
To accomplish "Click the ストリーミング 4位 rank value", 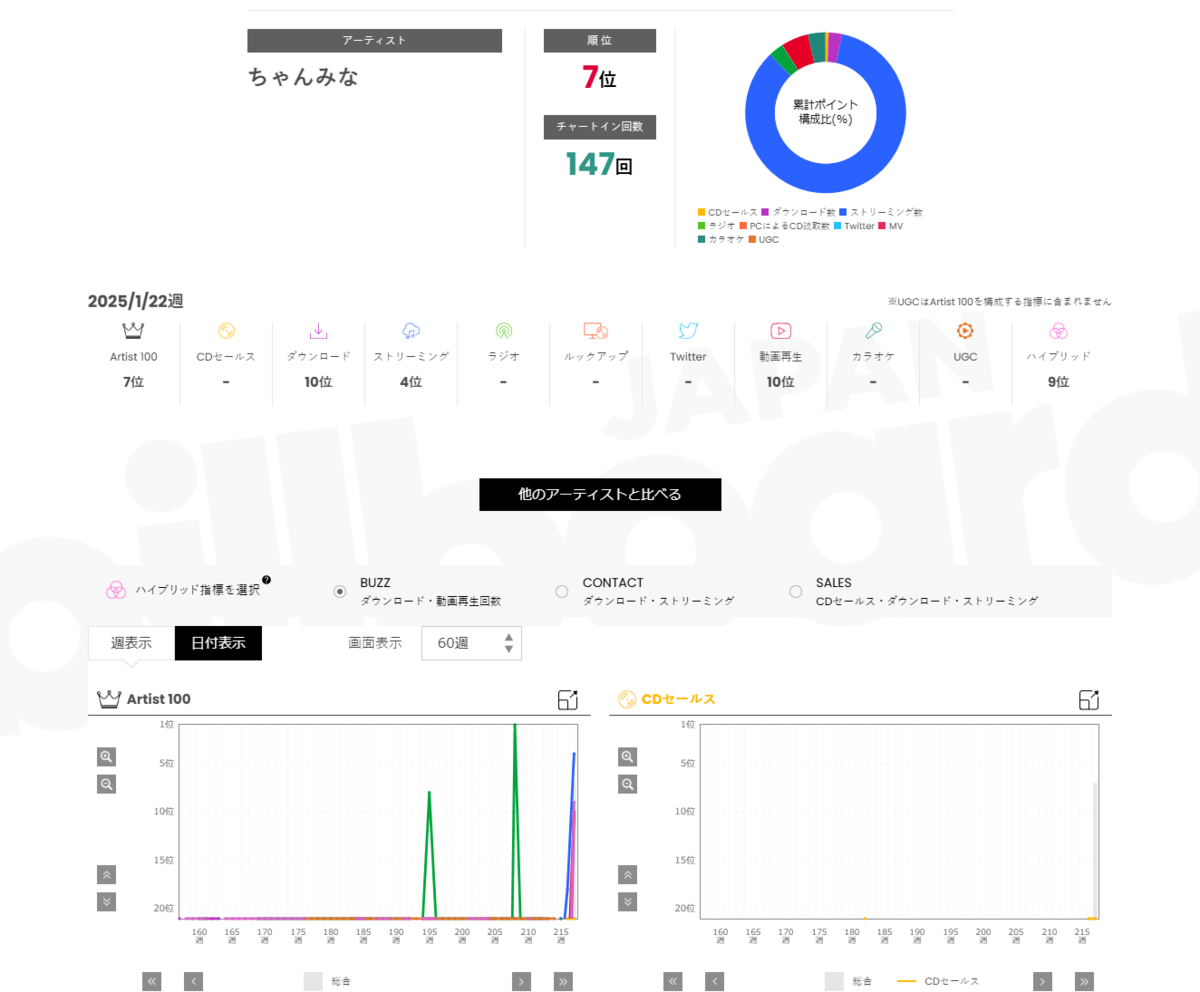I will pos(411,382).
